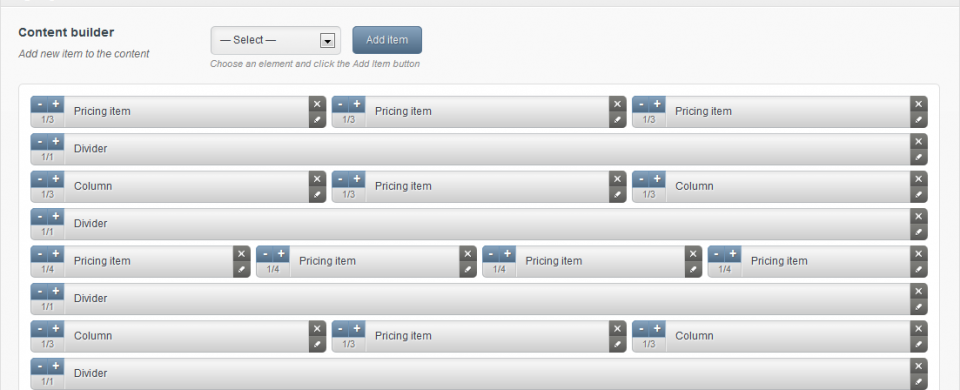Increase width of the first 1/4 Pricing item
The image size is (960, 390).
click(x=56, y=253)
